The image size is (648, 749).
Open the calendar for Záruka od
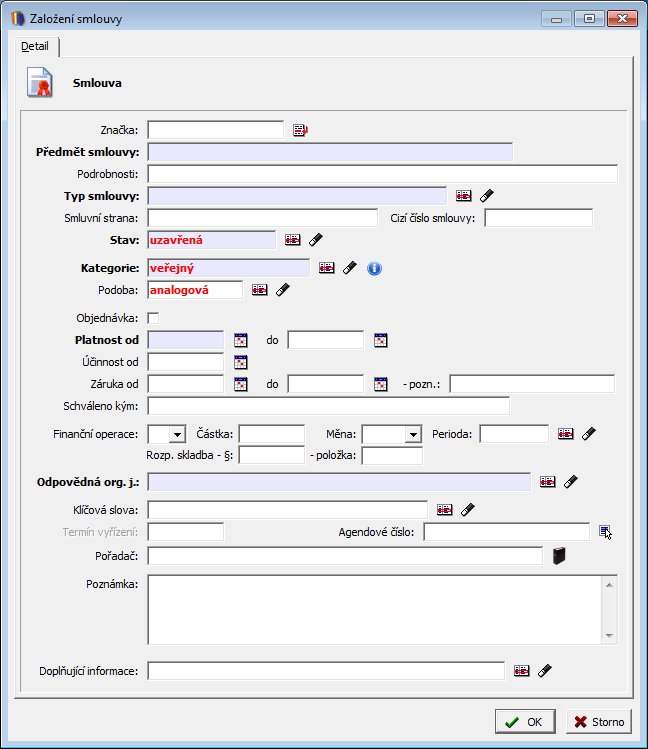241,384
